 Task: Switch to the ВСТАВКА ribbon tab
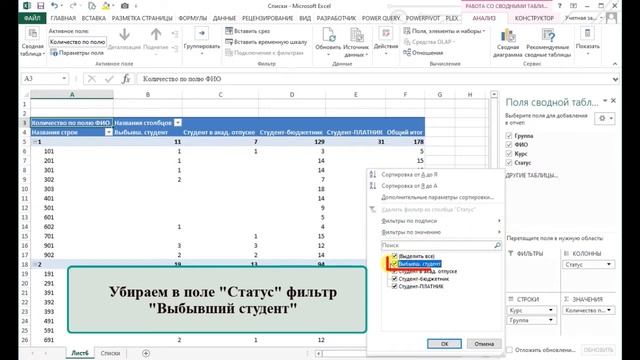[x=93, y=18]
